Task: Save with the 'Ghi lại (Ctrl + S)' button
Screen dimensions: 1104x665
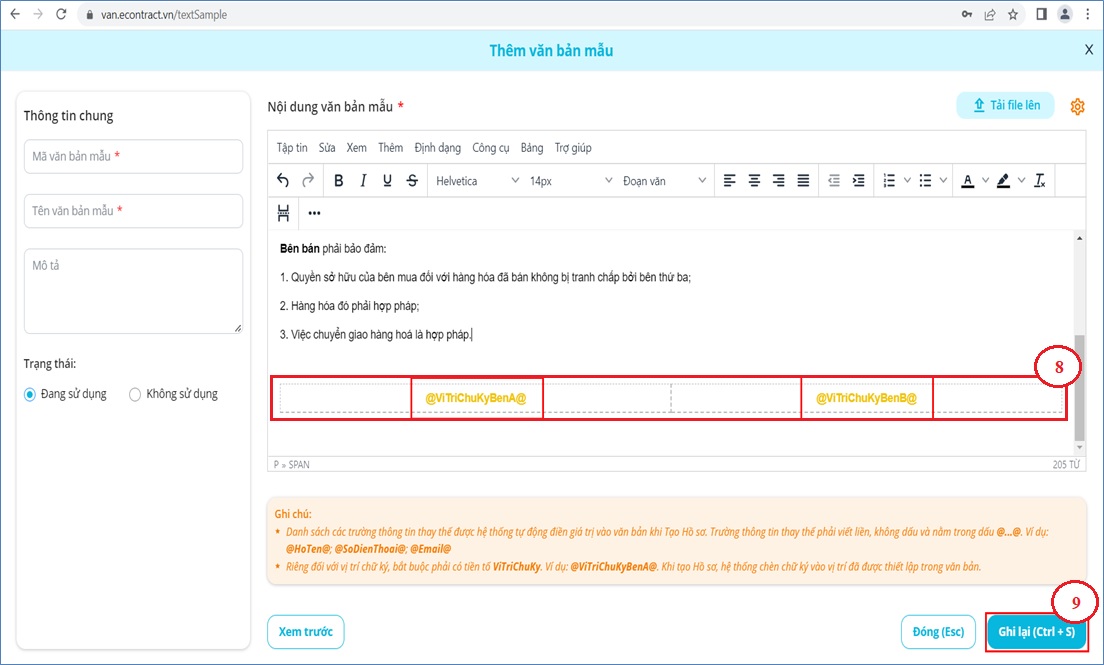Action: click(1036, 632)
